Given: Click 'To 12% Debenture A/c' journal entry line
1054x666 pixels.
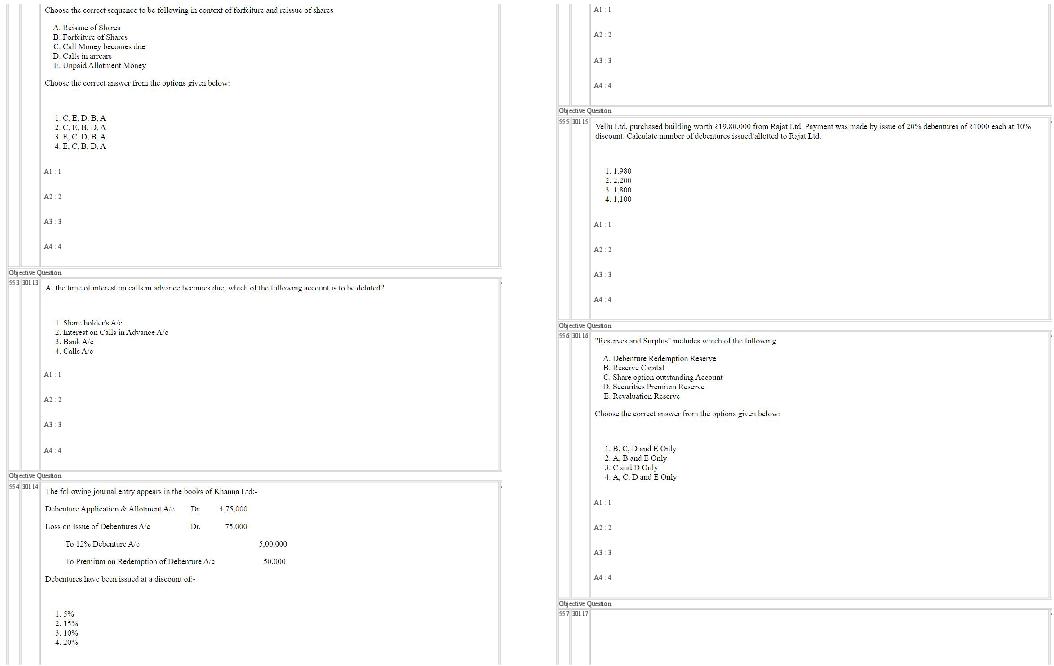Looking at the screenshot, I should click(x=102, y=544).
